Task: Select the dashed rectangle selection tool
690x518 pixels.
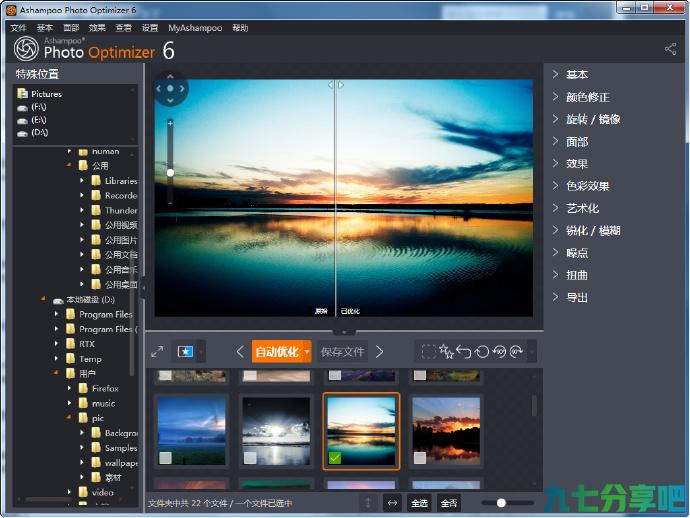Action: click(428, 352)
